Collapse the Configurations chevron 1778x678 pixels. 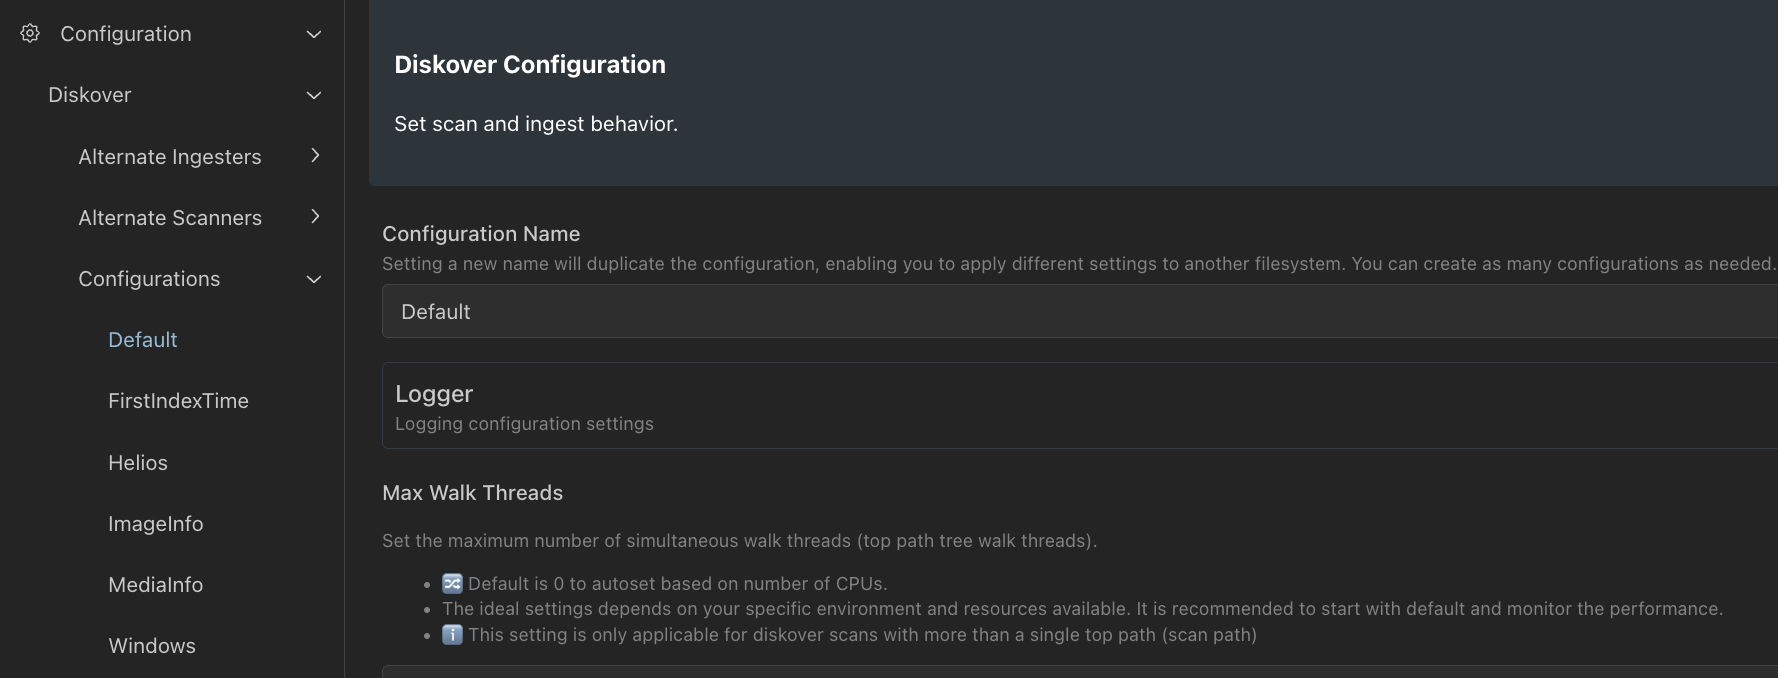coord(314,279)
